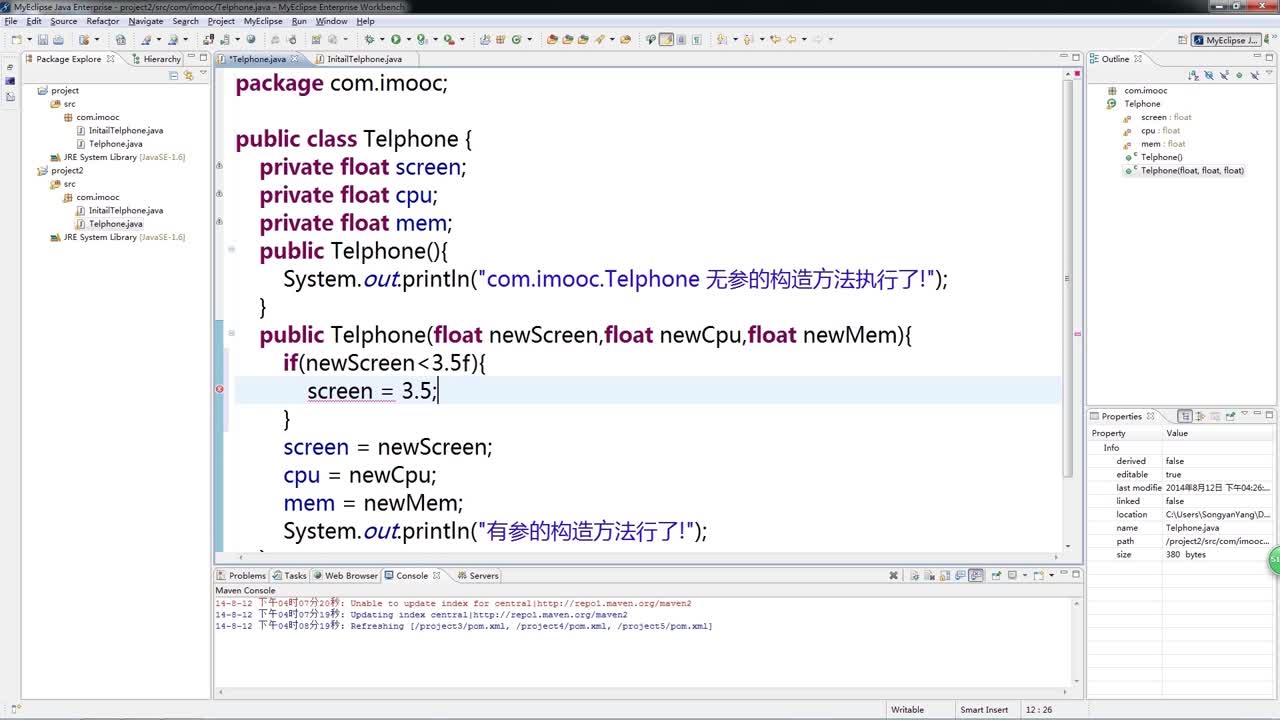
Task: Select Telphone() constructor in Outline
Action: click(1161, 157)
